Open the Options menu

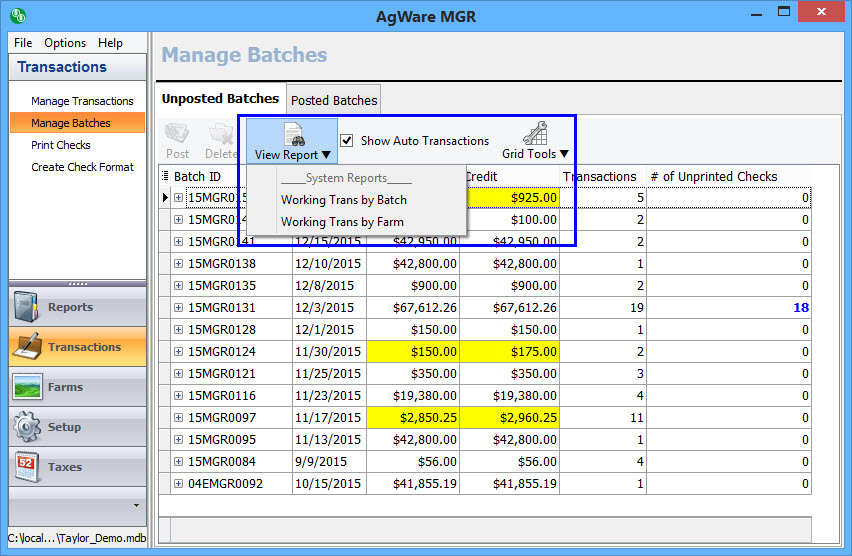pyautogui.click(x=65, y=43)
